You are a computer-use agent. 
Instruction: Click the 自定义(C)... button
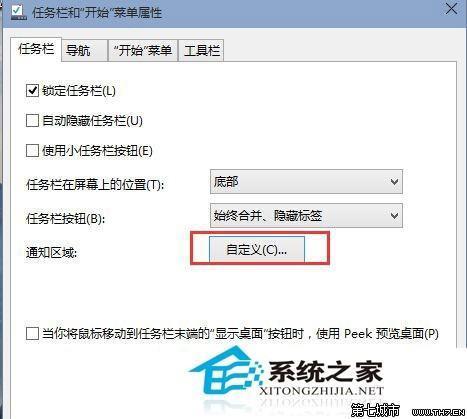[257, 250]
